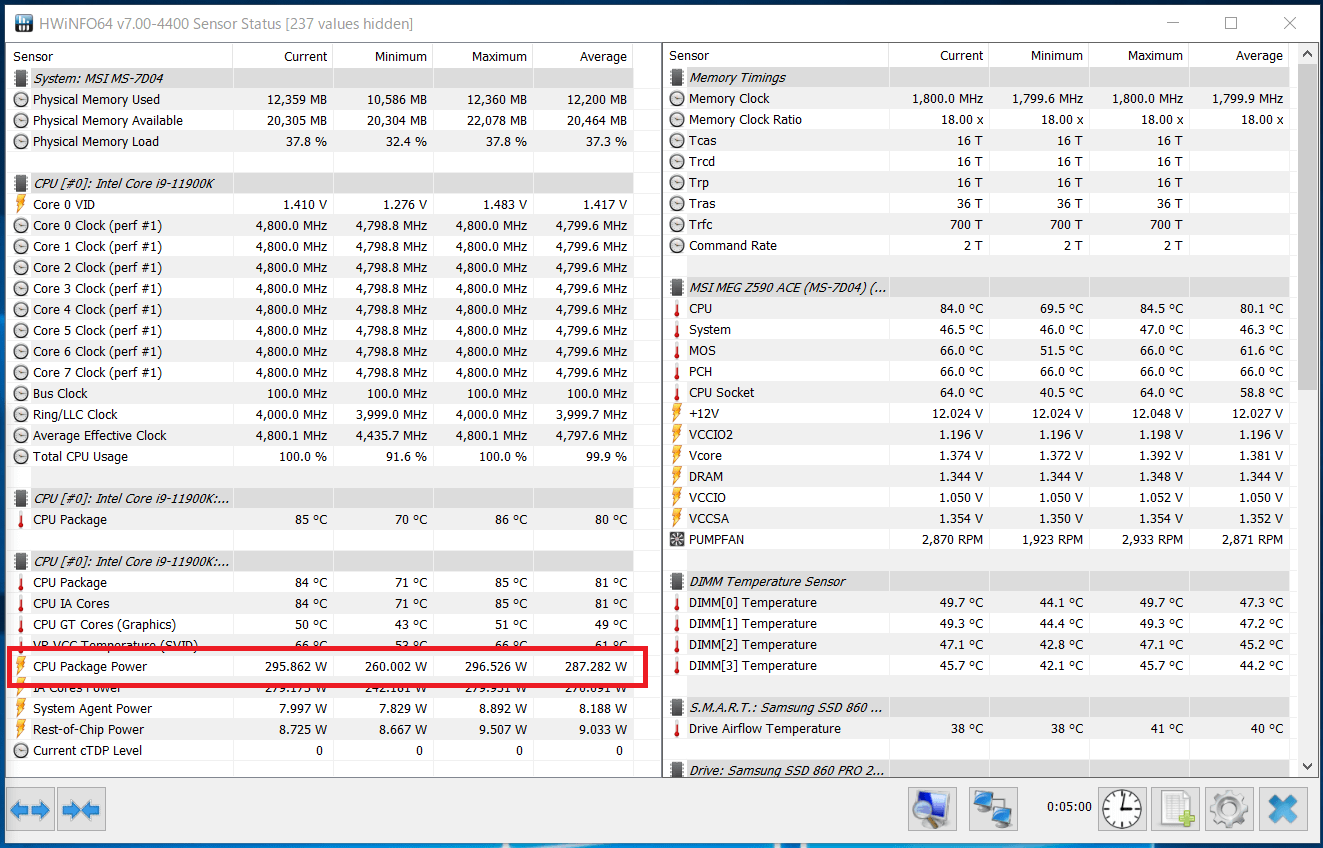Click the thermometer icon beside PCH
1323x848 pixels.
pos(677,372)
